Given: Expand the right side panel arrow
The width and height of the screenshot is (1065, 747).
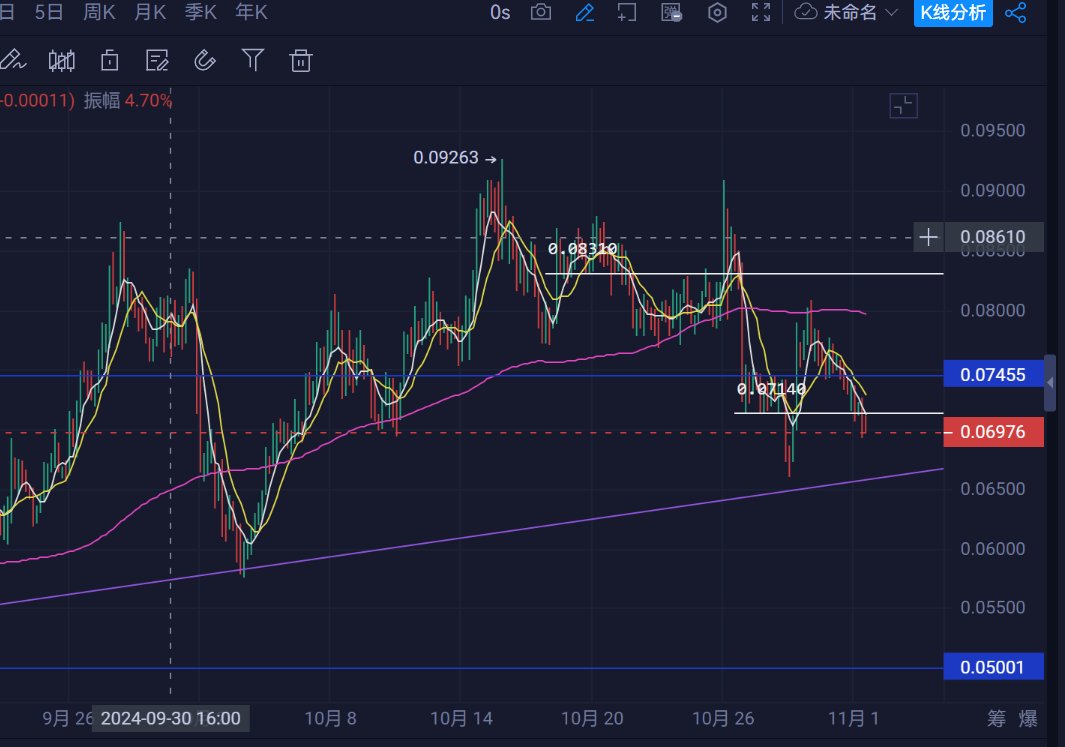Looking at the screenshot, I should (1051, 383).
